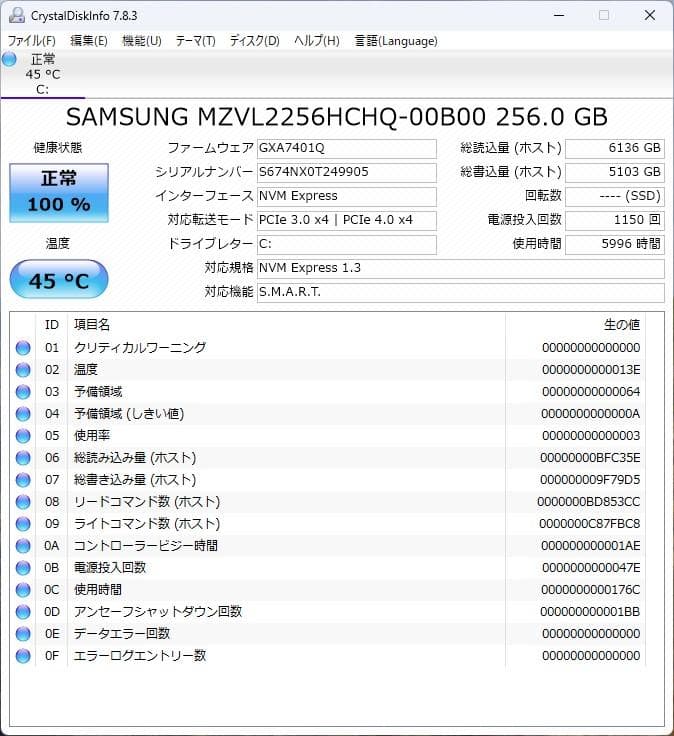Select the 使用率 attribute name
This screenshot has height=736, width=674.
tap(92, 436)
